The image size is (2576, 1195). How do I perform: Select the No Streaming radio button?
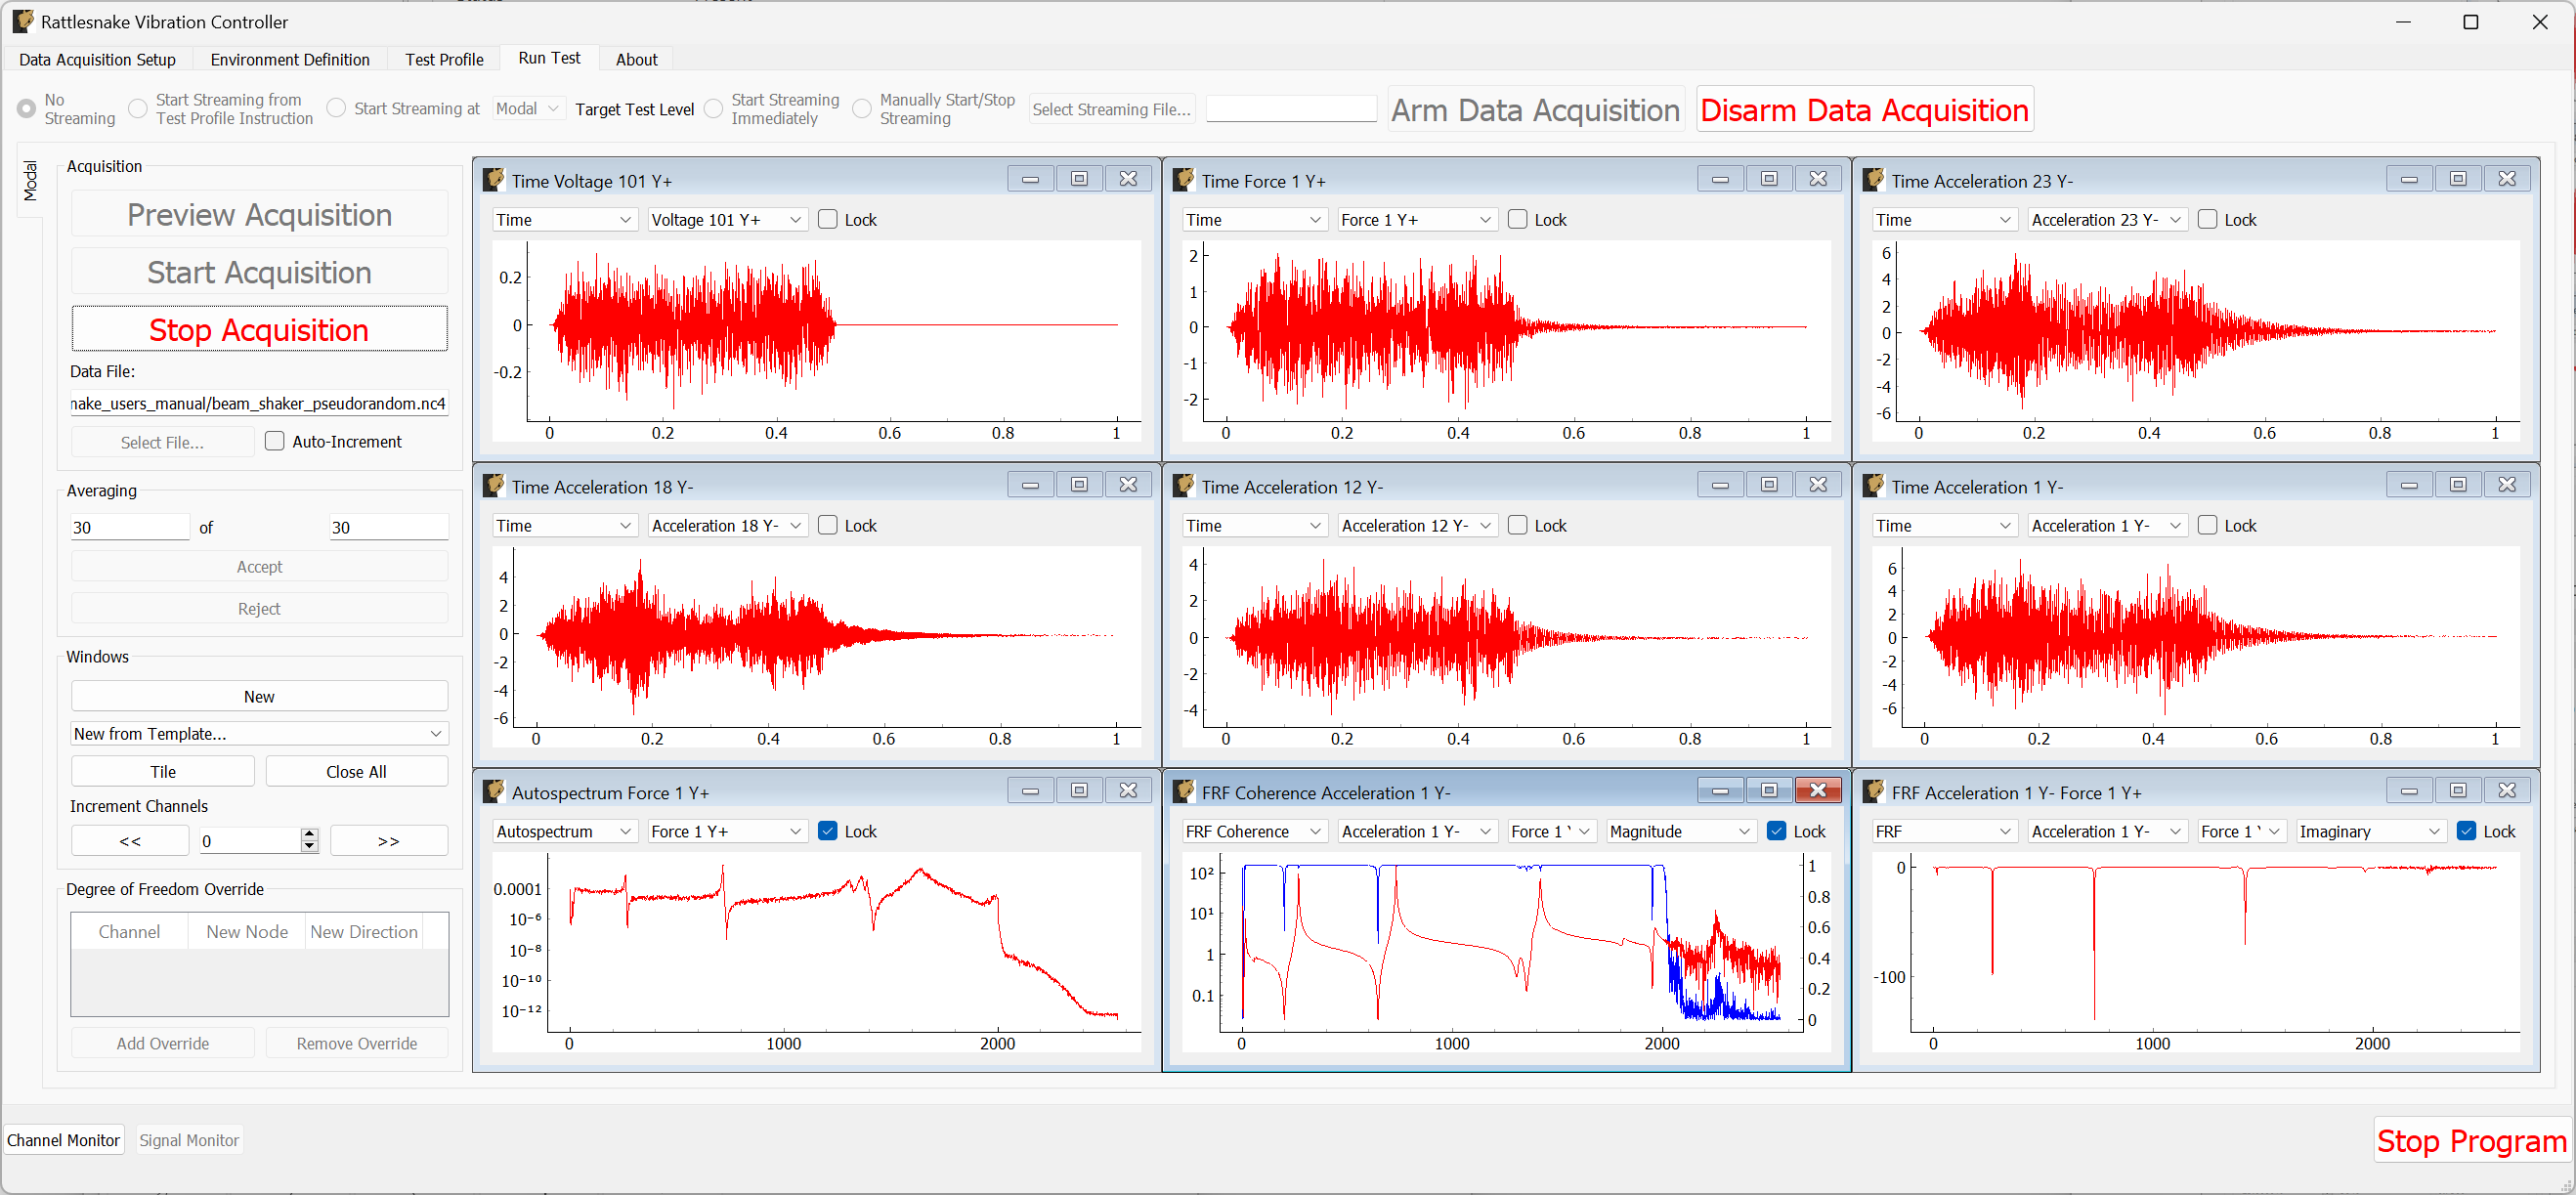point(27,108)
